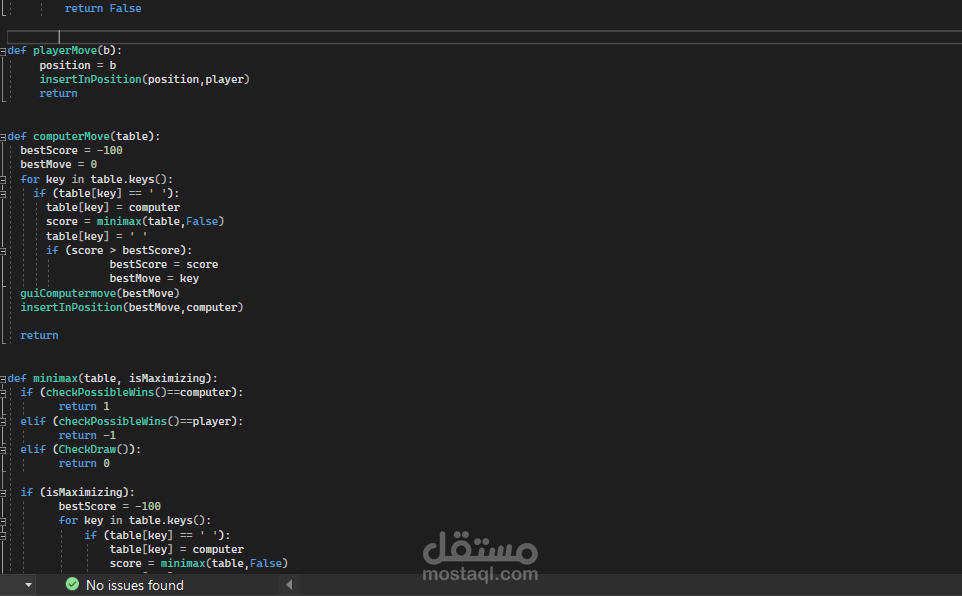Click the 'bestMove = 0' line
Image resolution: width=962 pixels, height=596 pixels.
point(58,164)
